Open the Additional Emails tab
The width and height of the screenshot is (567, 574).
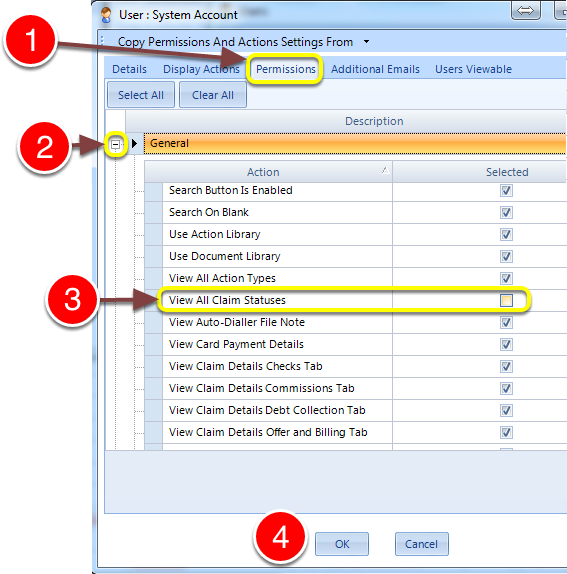pos(375,69)
